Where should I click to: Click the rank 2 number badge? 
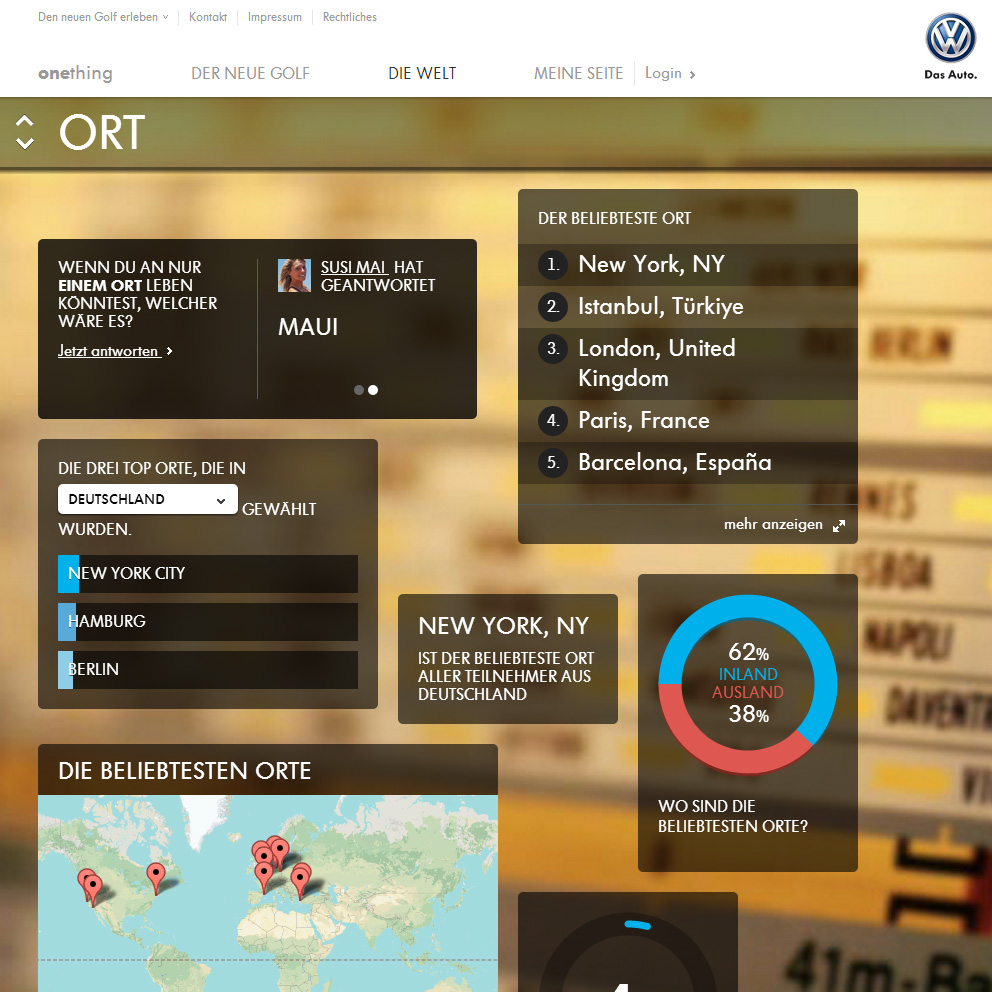coord(553,307)
